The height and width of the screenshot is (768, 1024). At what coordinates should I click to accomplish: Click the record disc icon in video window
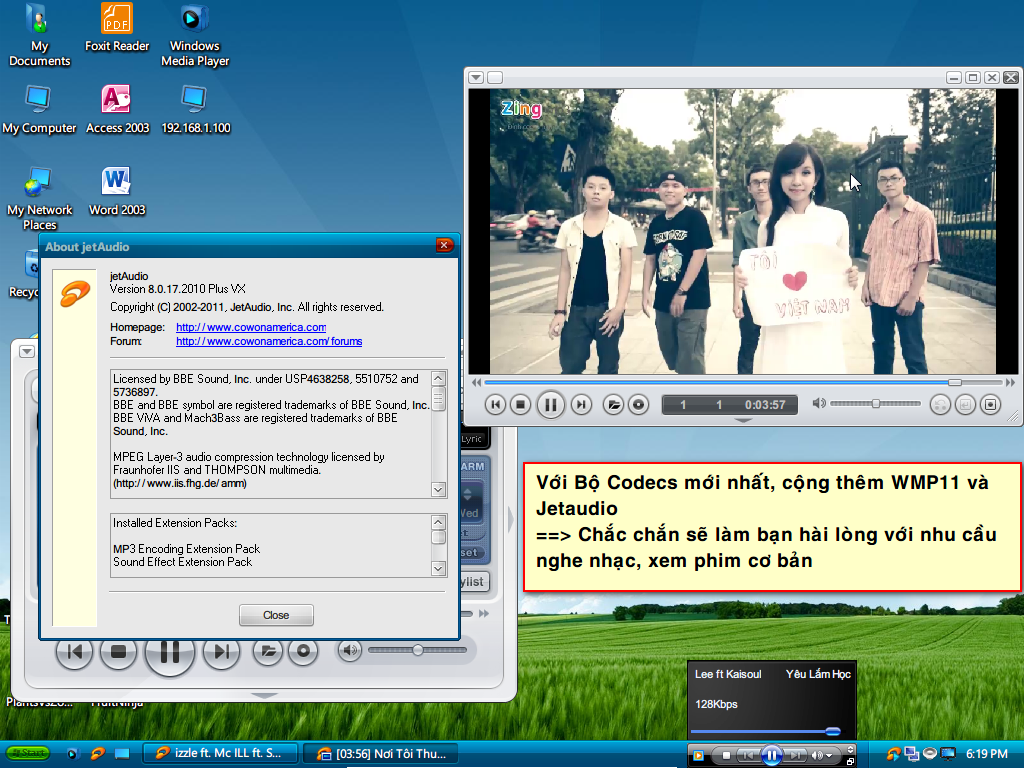(x=639, y=405)
